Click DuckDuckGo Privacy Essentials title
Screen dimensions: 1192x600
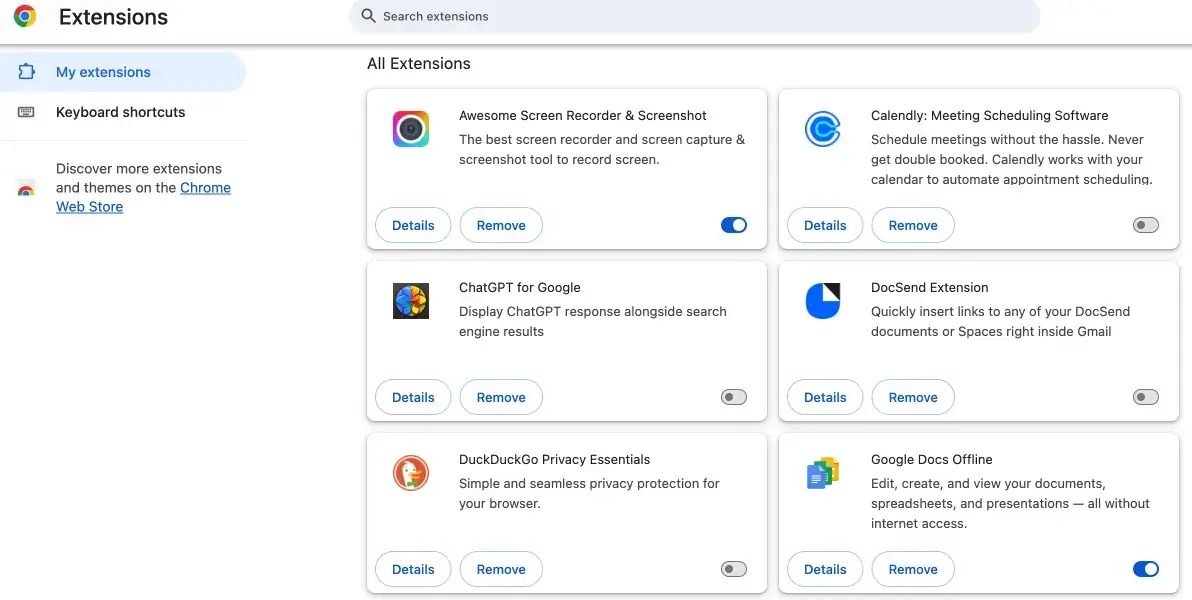point(555,459)
